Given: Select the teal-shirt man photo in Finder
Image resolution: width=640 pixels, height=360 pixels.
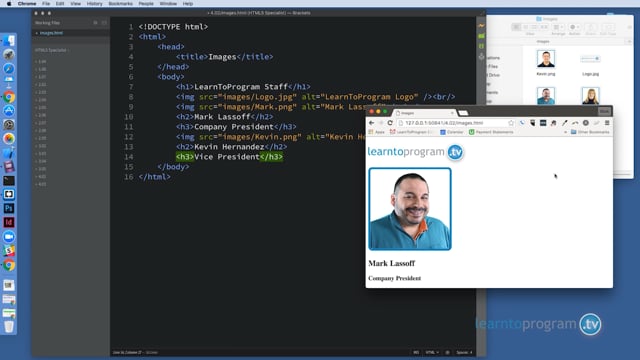Looking at the screenshot, I should pos(546,96).
